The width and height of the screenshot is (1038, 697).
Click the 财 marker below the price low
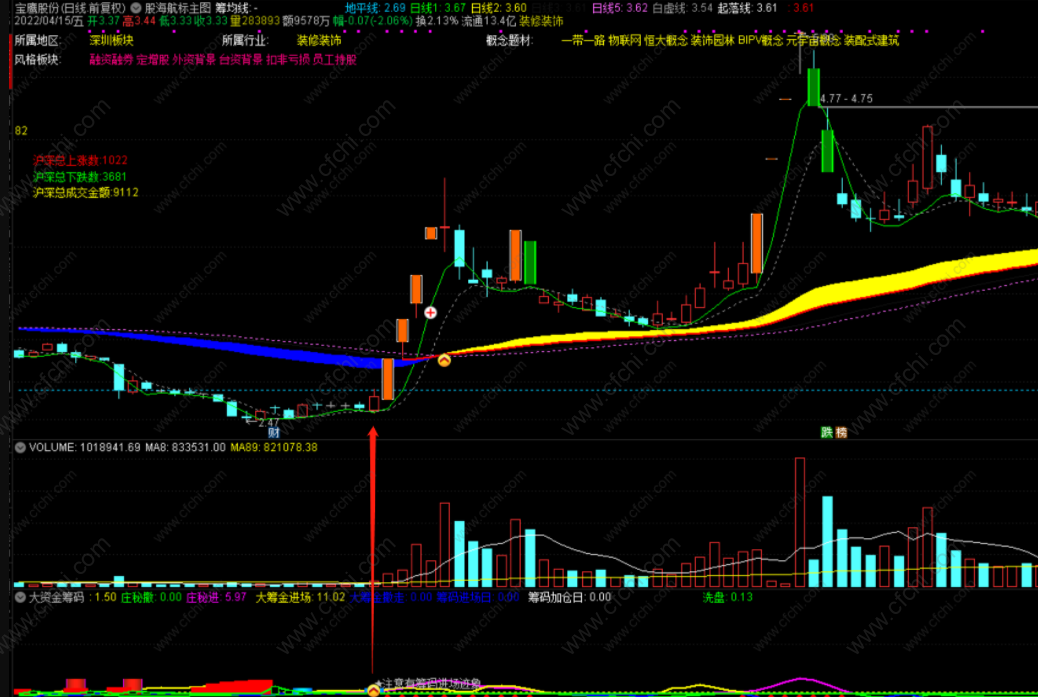(x=272, y=432)
